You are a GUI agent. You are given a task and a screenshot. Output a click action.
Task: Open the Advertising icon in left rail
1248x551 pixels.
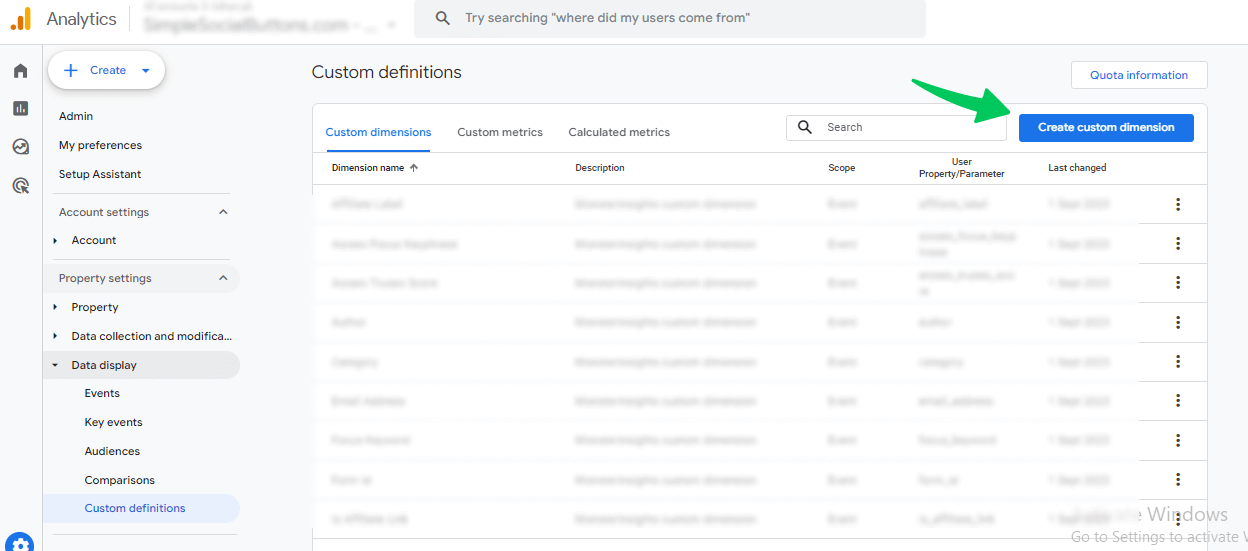(x=21, y=185)
